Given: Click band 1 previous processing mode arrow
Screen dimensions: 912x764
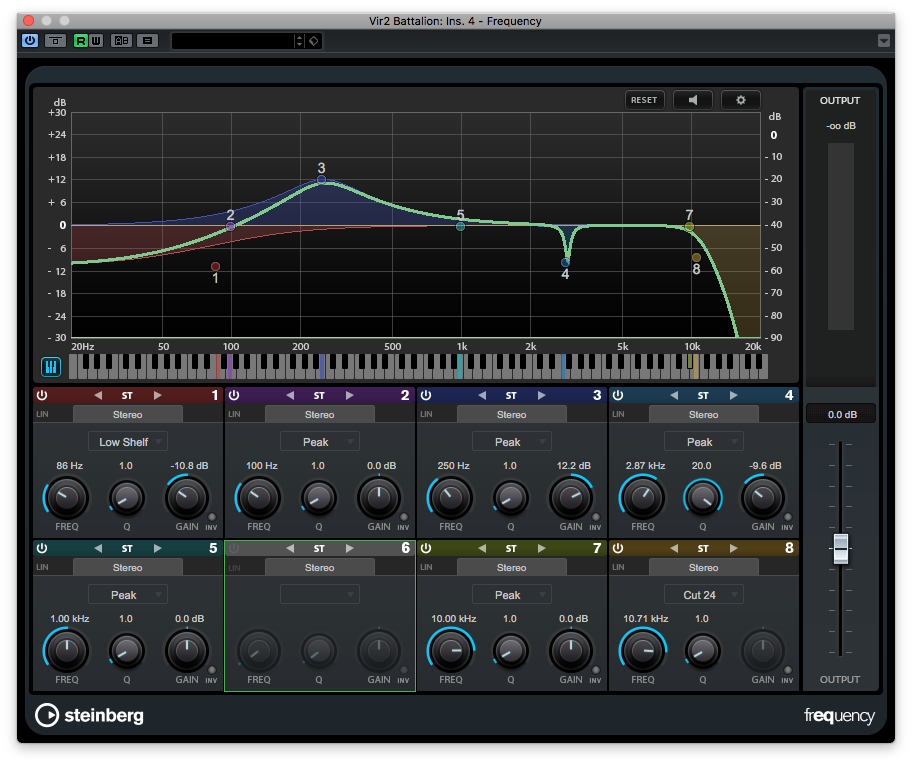Looking at the screenshot, I should coord(98,395).
